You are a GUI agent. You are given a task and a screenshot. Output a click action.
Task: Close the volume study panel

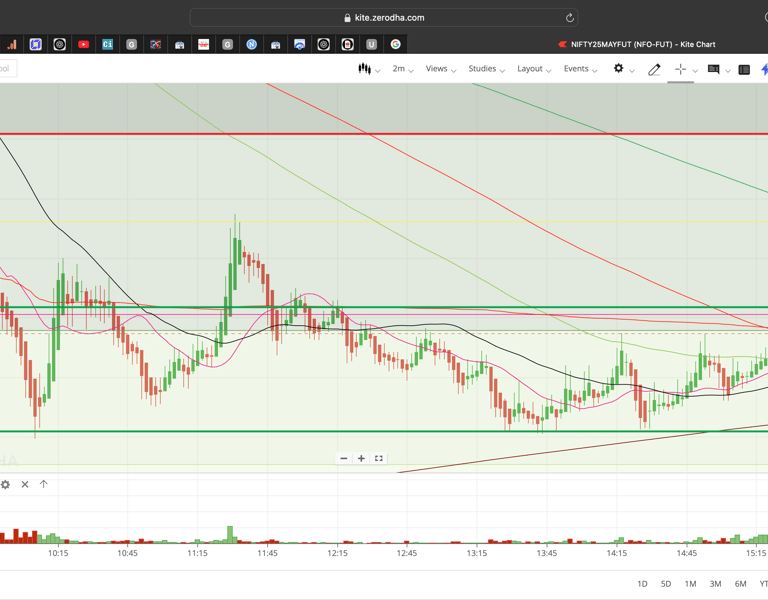point(25,484)
